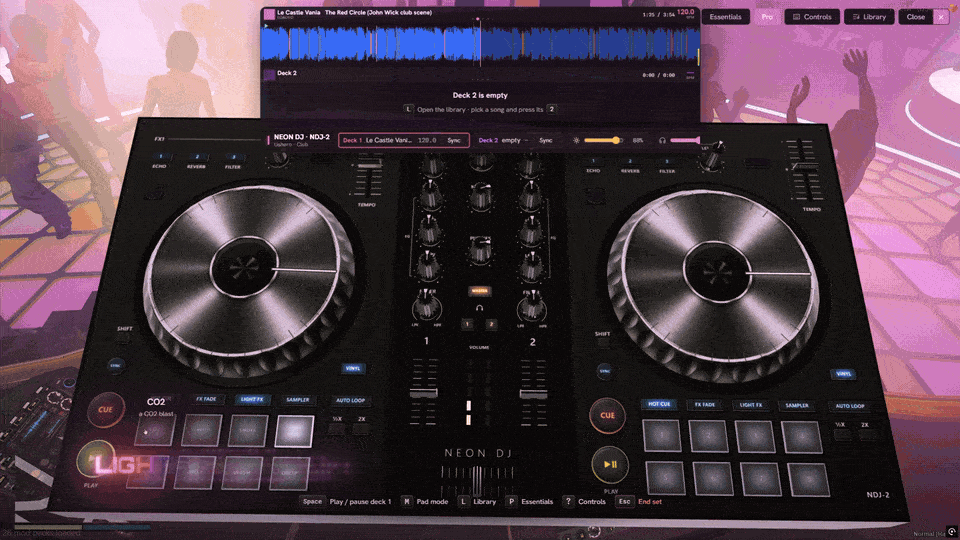Engage deck 2 AUTO LOOP button

[850, 407]
